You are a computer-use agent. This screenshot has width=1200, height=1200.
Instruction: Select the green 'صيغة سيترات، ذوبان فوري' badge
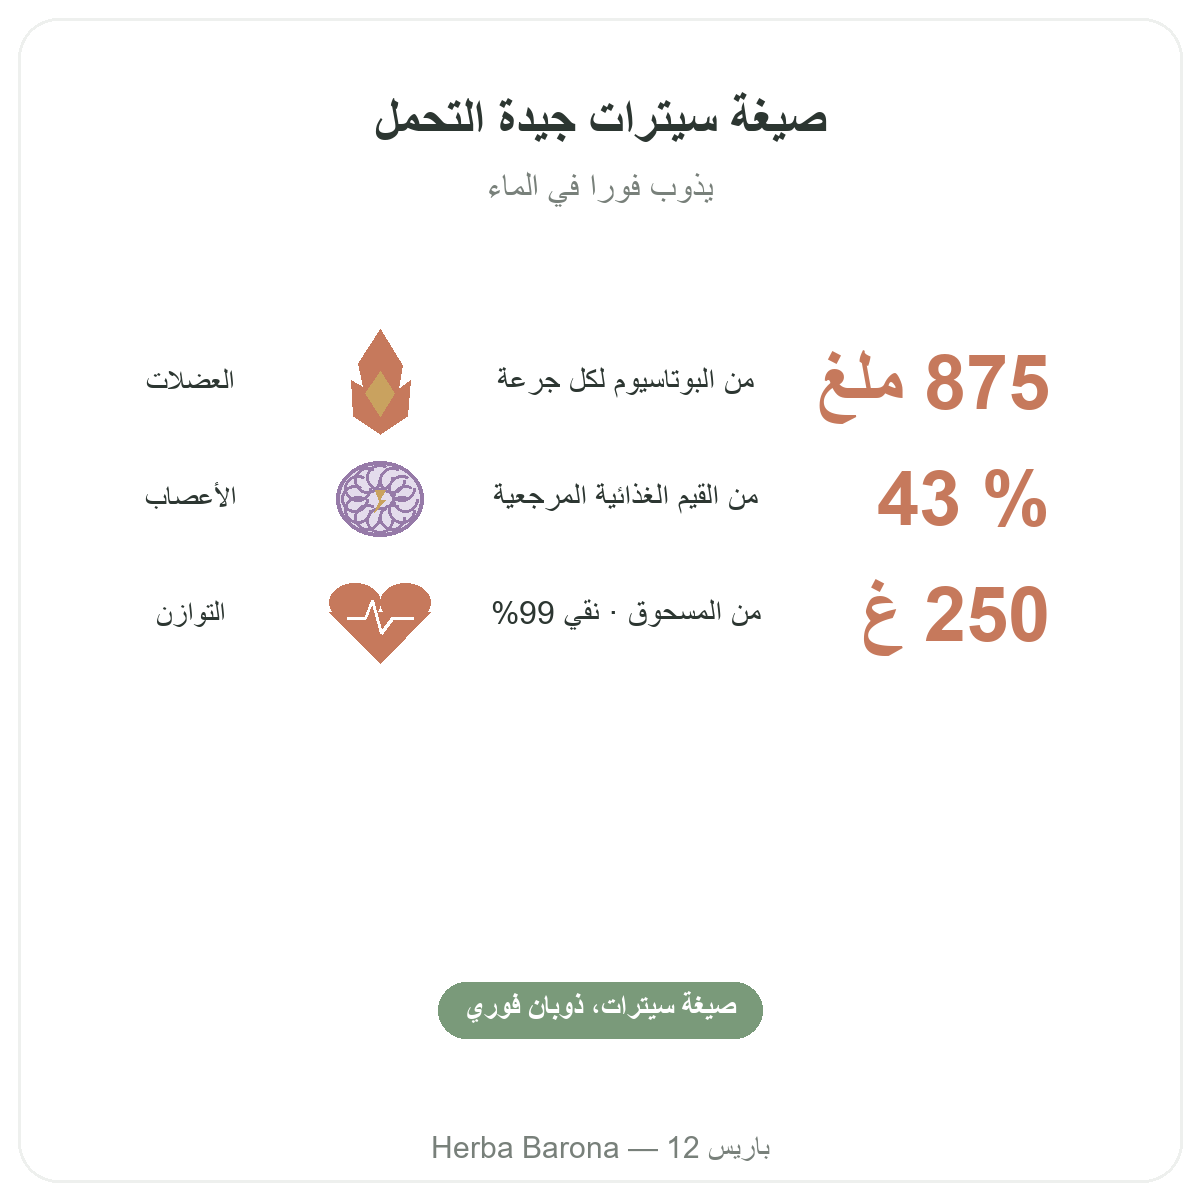click(600, 1010)
